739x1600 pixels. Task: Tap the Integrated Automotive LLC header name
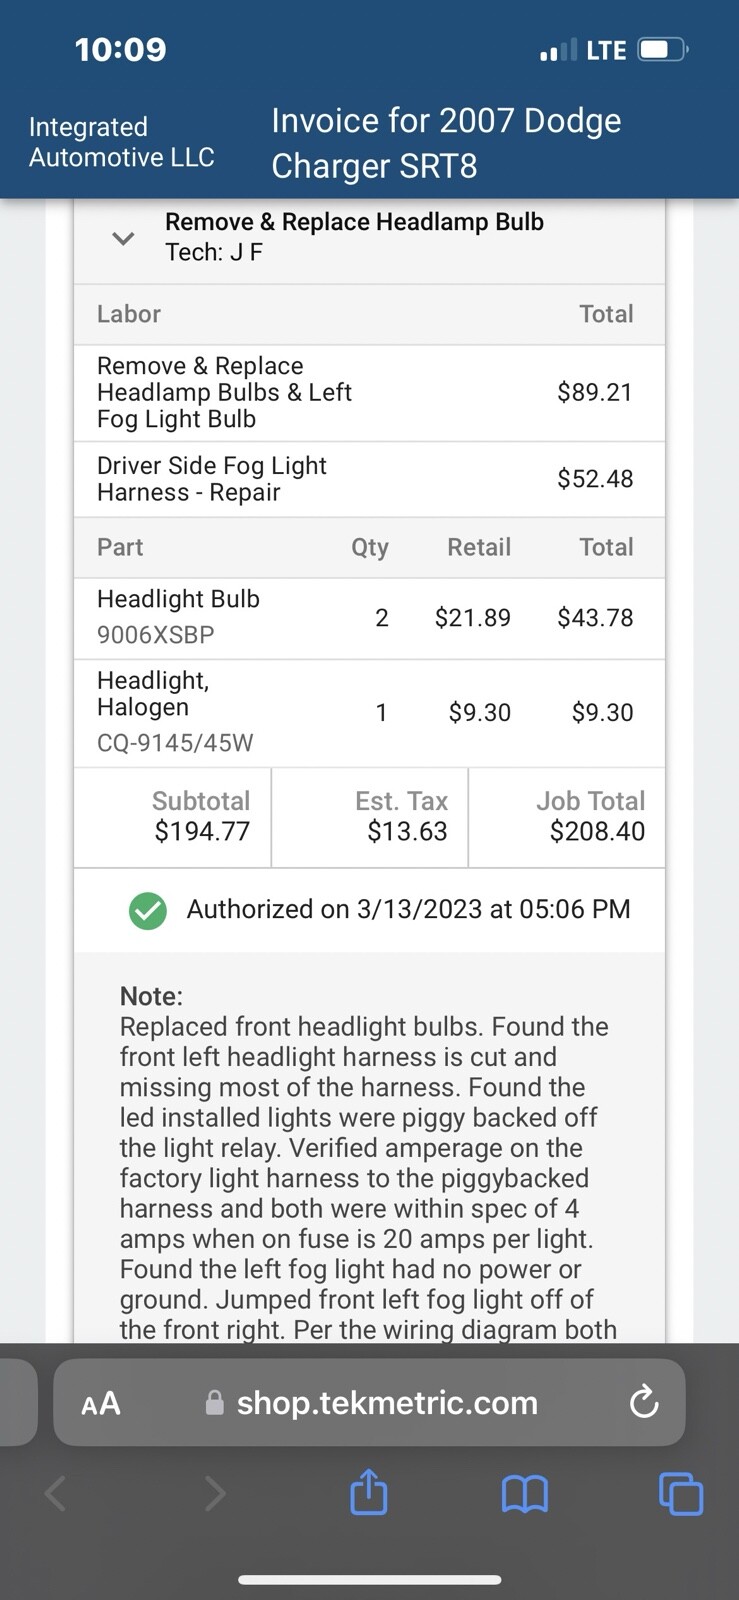pos(121,142)
